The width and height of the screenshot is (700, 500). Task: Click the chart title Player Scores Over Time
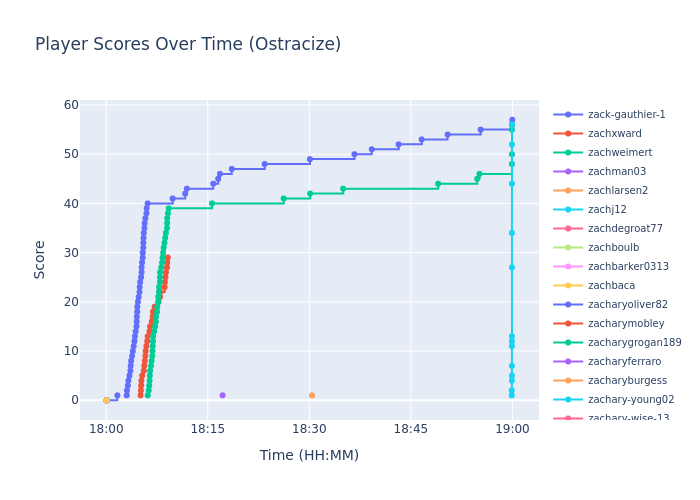(x=188, y=45)
